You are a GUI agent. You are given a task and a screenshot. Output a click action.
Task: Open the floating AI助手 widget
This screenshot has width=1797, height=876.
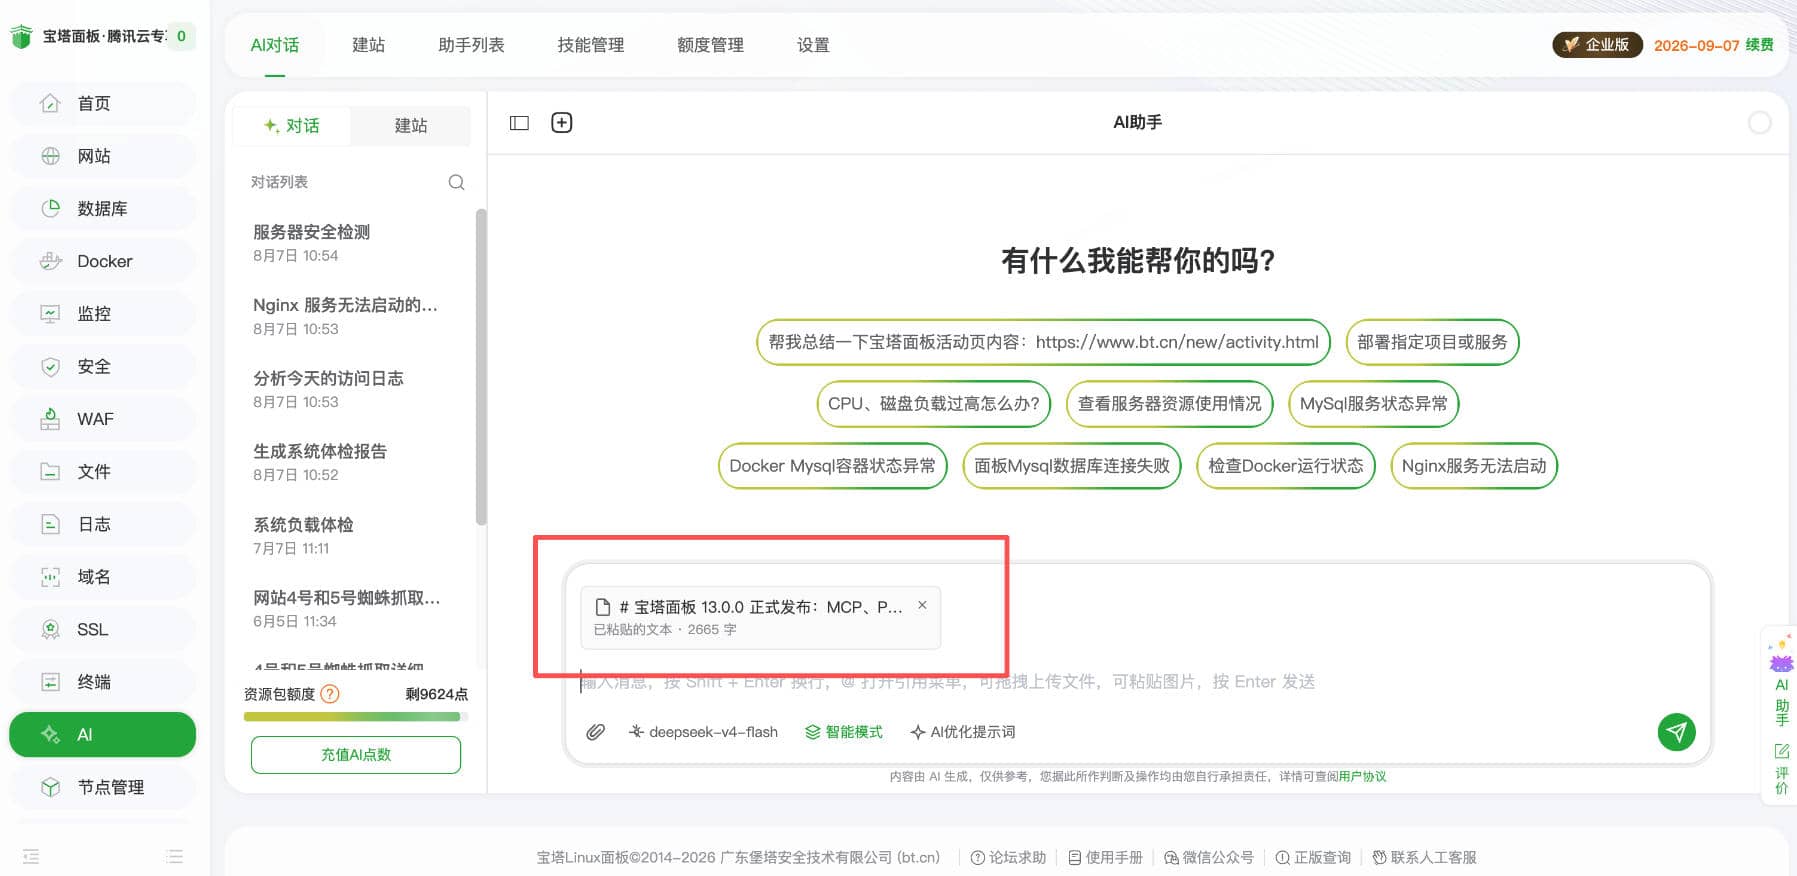coord(1780,681)
